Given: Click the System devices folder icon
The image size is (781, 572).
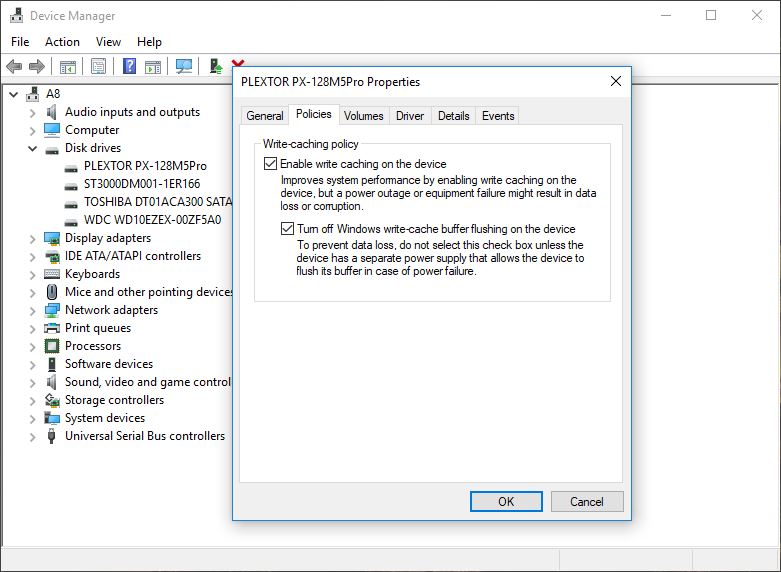Looking at the screenshot, I should point(52,418).
